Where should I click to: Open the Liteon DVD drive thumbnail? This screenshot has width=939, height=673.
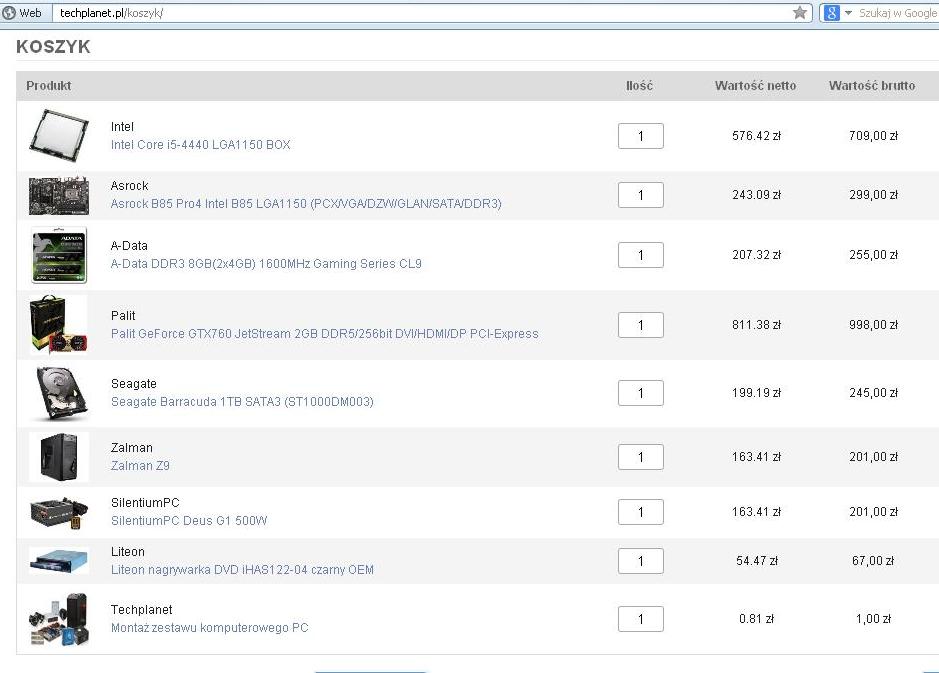pos(59,561)
